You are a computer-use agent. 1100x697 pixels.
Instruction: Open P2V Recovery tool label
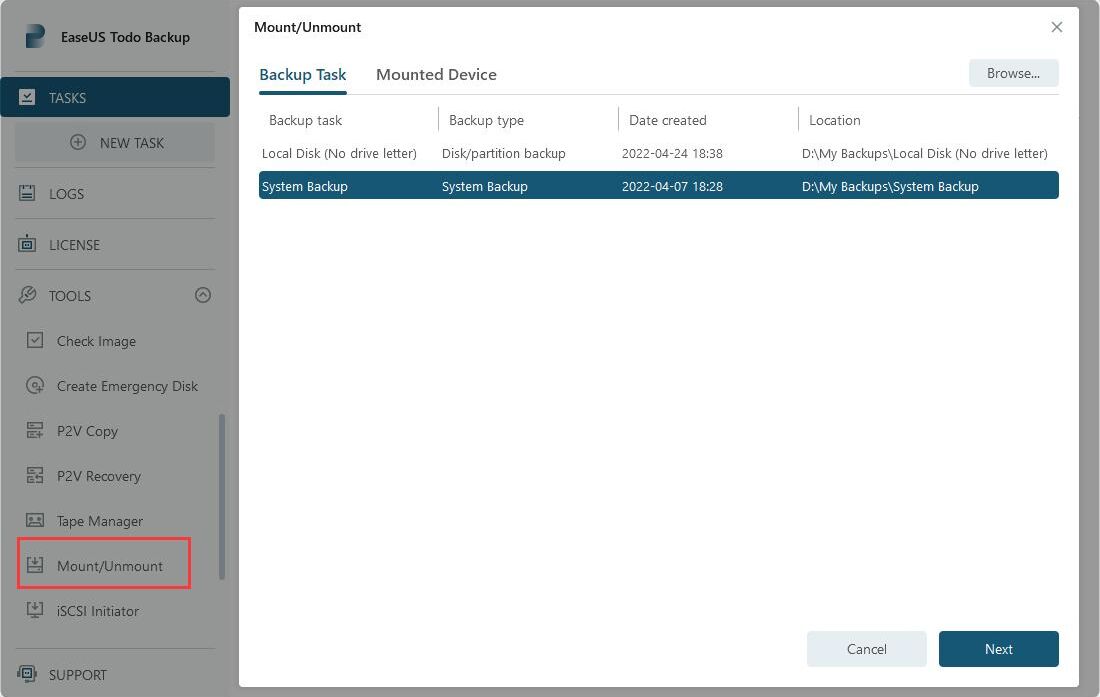point(99,476)
